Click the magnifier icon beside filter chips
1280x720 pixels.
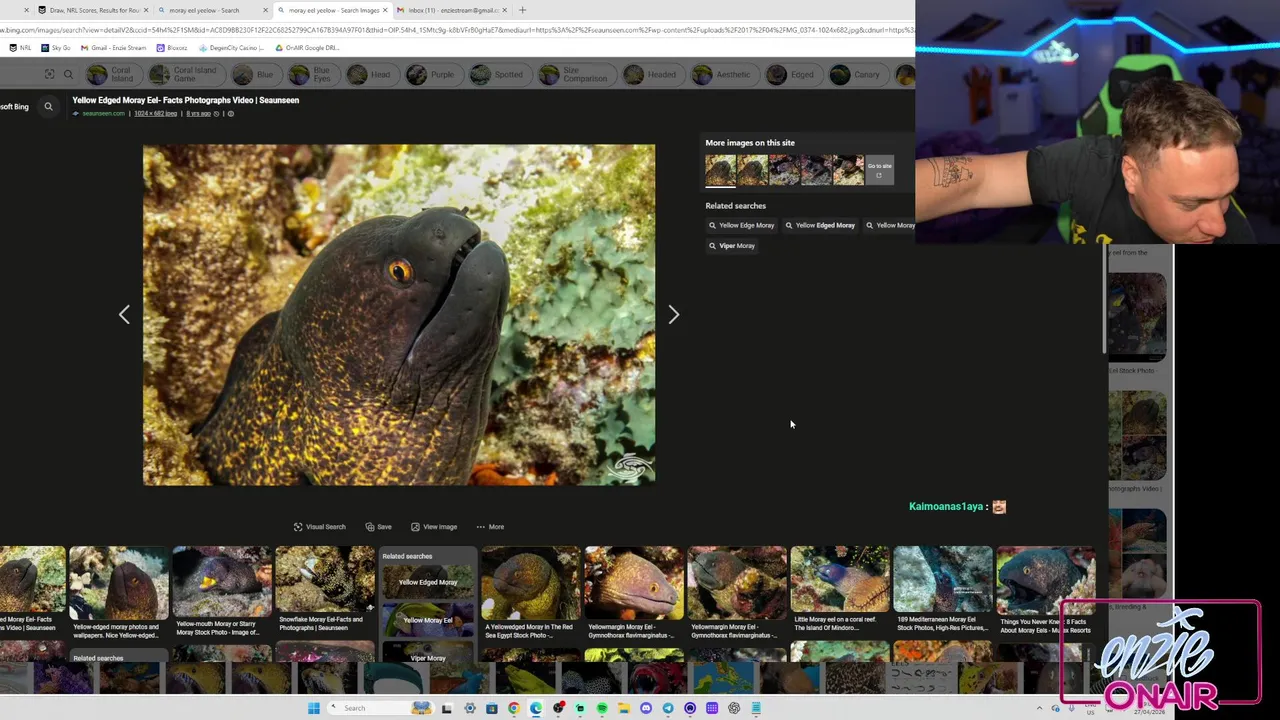(x=68, y=74)
